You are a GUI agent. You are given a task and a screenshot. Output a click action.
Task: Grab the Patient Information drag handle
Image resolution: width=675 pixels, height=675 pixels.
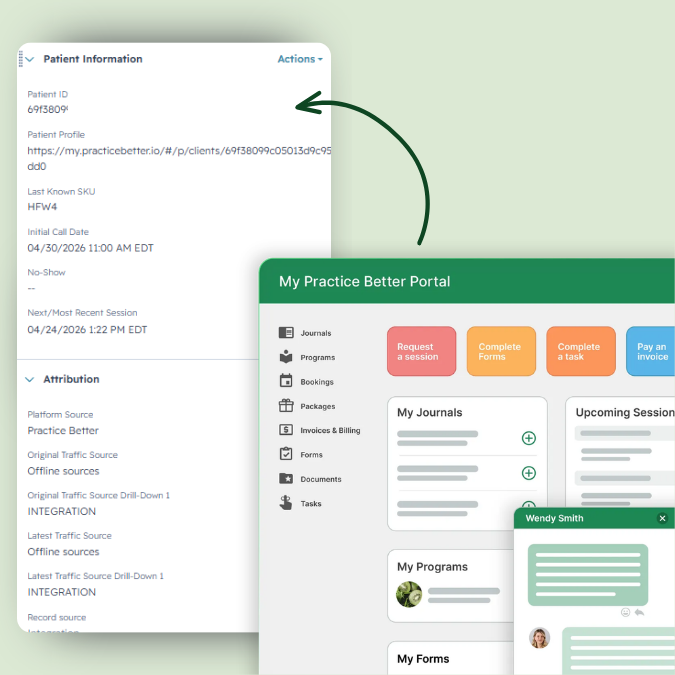tap(20, 59)
